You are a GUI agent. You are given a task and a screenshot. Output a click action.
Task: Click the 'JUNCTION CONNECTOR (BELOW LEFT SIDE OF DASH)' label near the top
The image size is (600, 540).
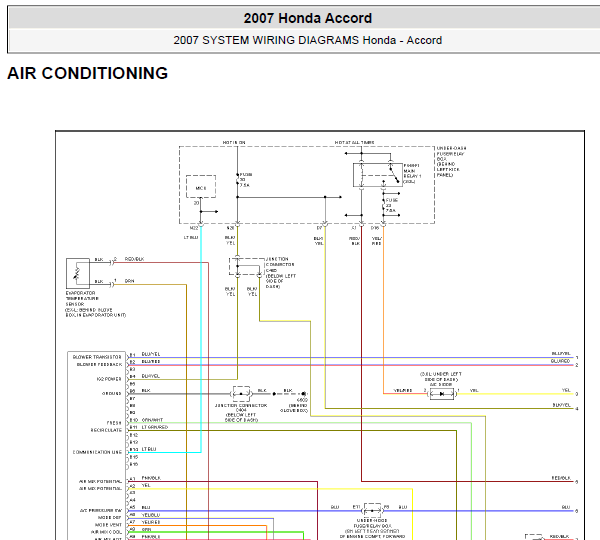(280, 273)
